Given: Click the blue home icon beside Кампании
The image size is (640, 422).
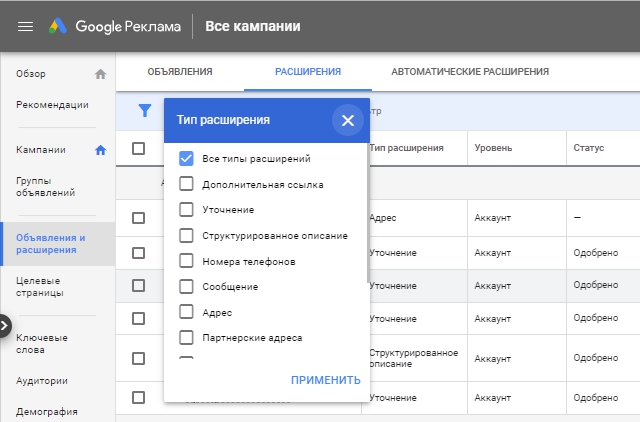Looking at the screenshot, I should point(100,150).
